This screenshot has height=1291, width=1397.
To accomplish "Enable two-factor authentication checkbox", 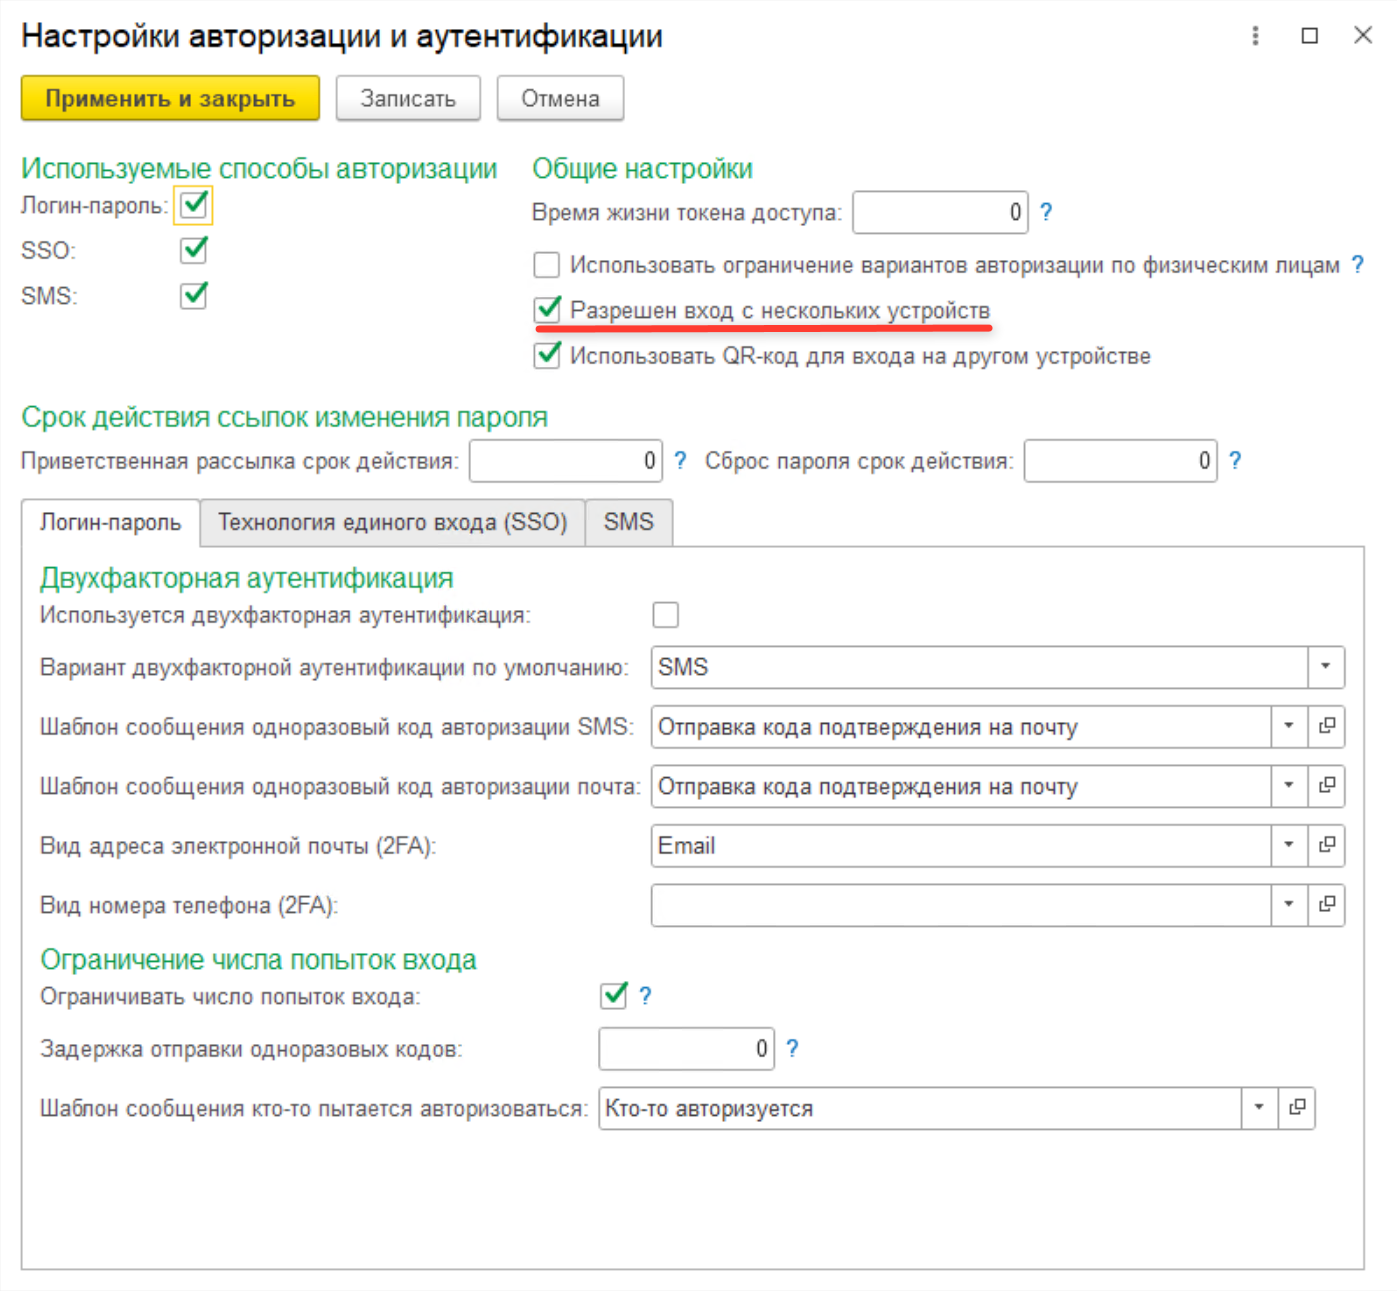I will 665,615.
